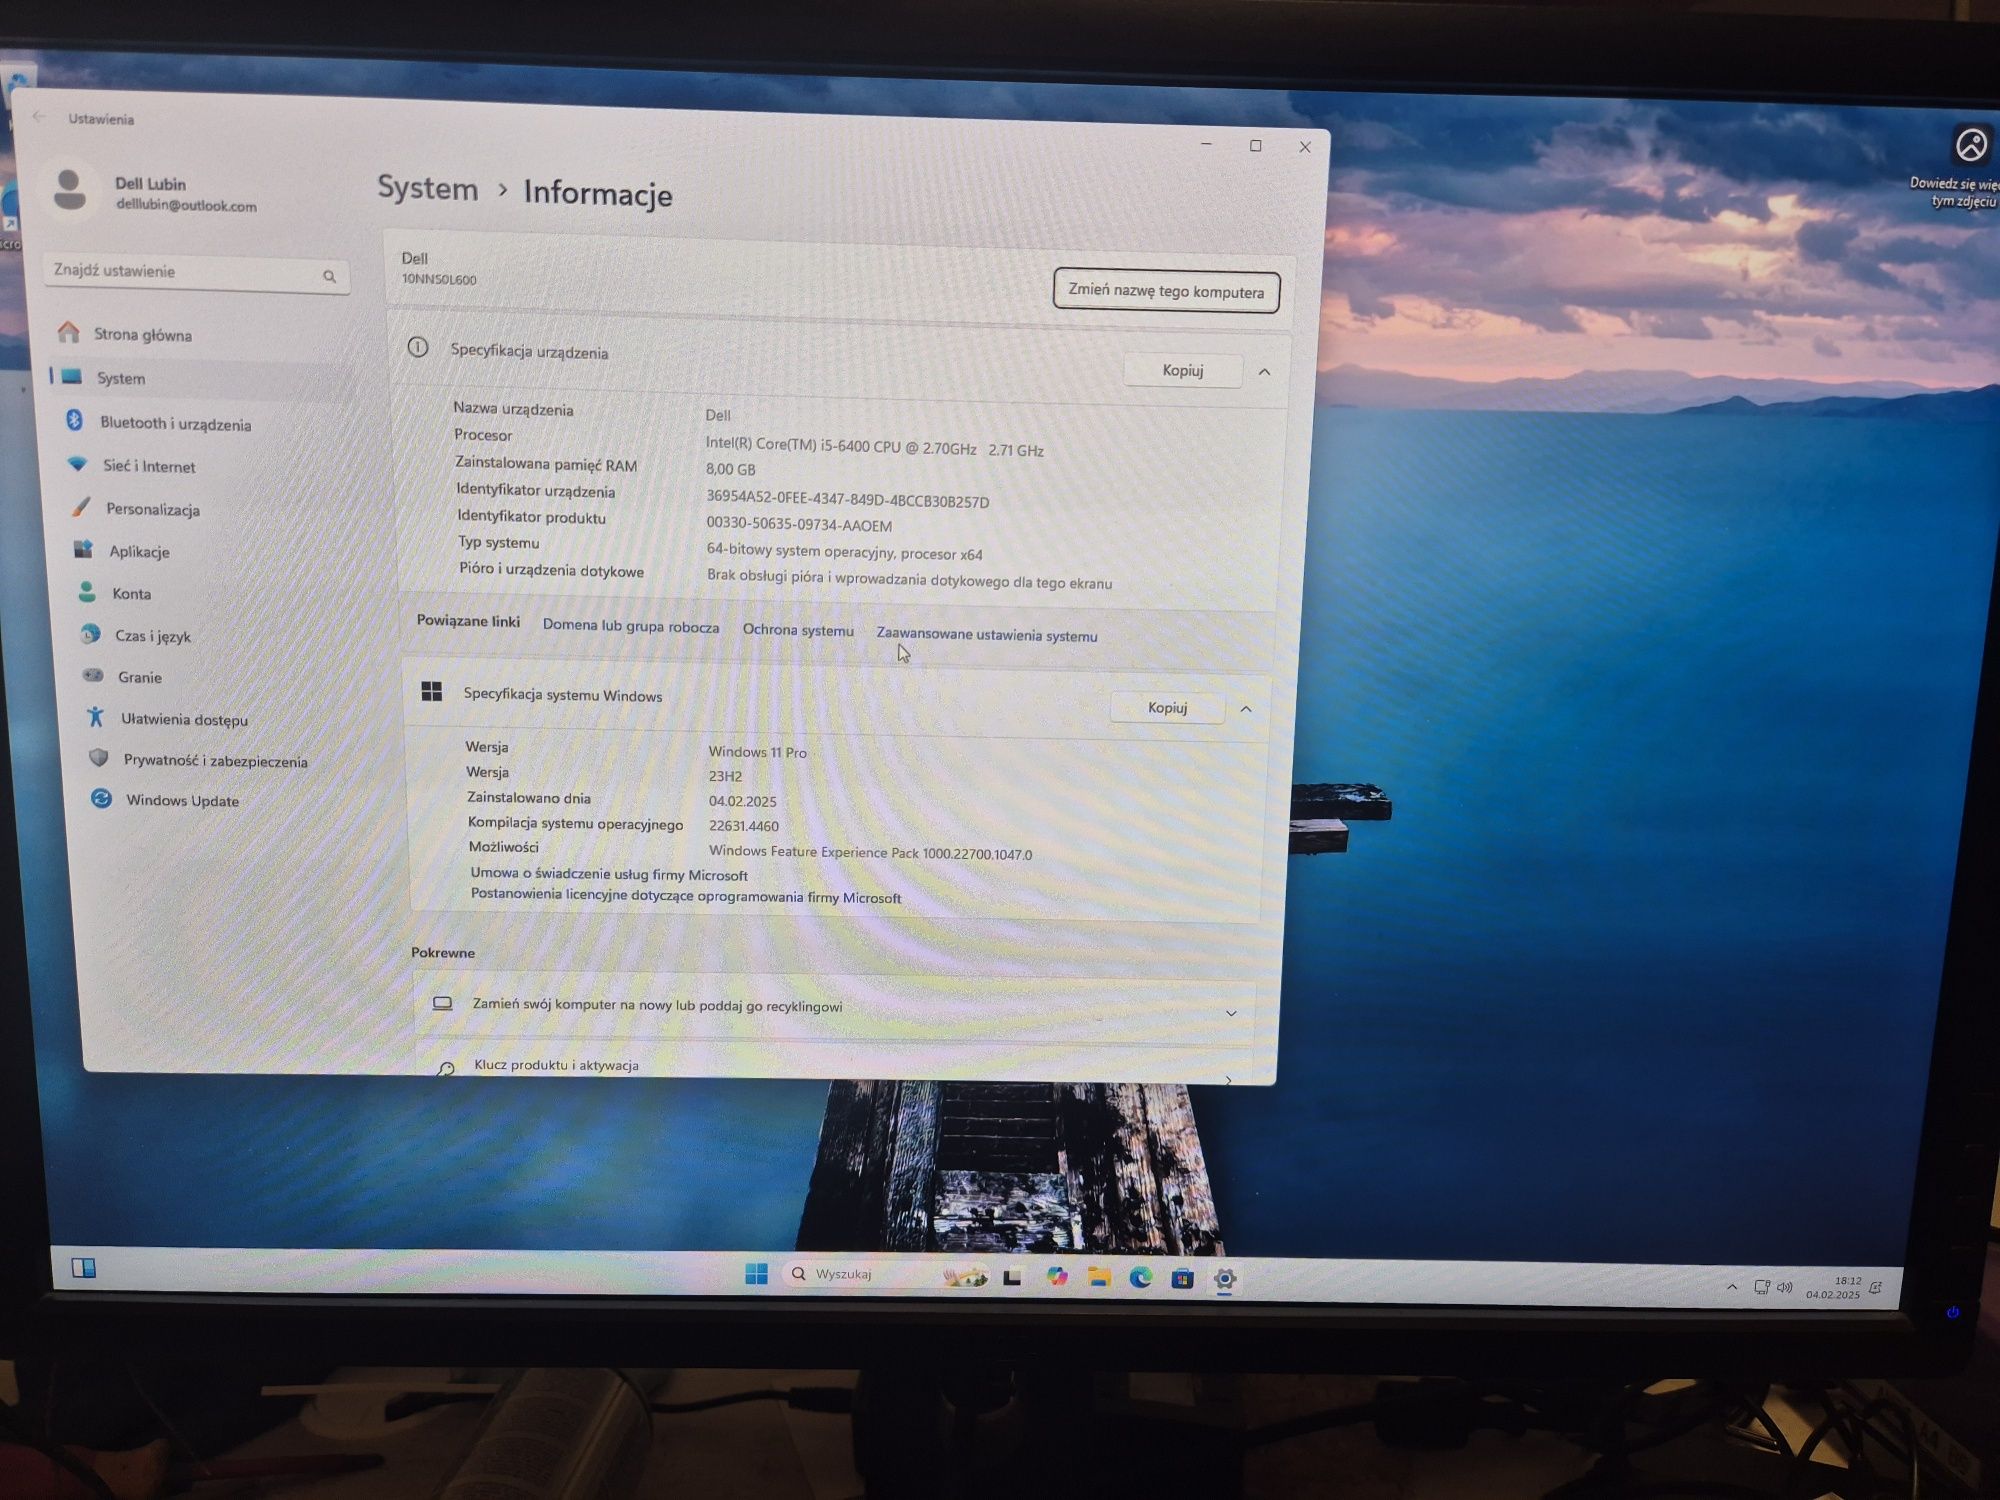
Task: Select the Identyfikator produktu value 00330-50635-09734-AAOEM
Action: (x=799, y=524)
